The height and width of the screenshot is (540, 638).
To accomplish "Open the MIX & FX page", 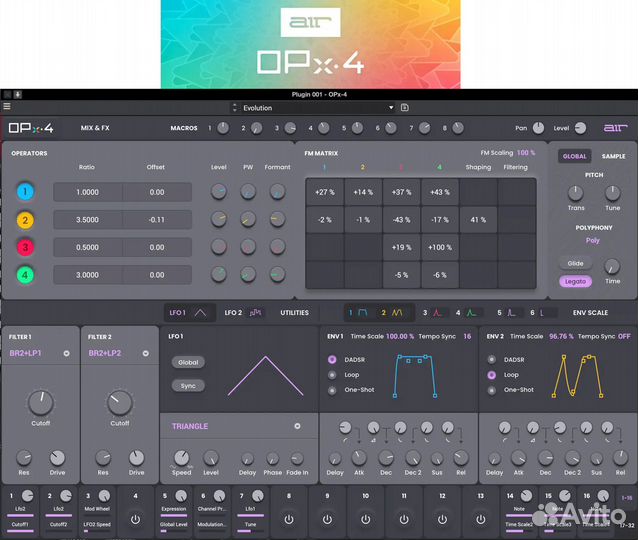I will point(95,128).
